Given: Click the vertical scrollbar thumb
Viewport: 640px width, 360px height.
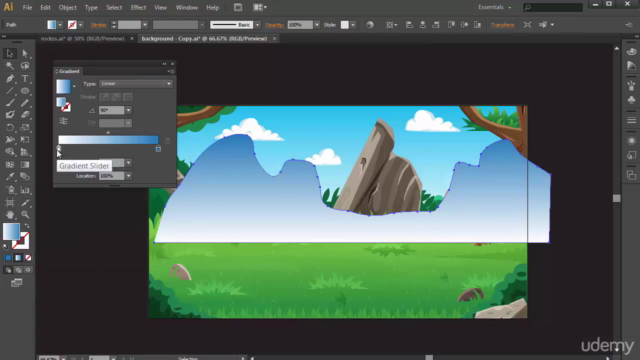Looking at the screenshot, I should tap(617, 198).
